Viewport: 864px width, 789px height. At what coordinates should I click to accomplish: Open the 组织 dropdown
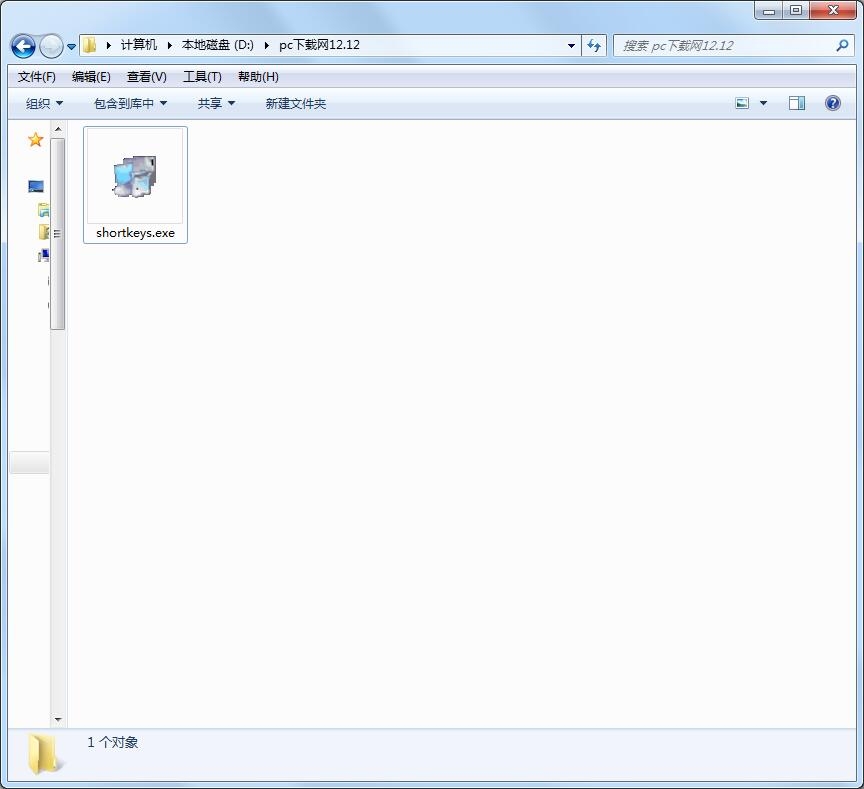coord(45,103)
